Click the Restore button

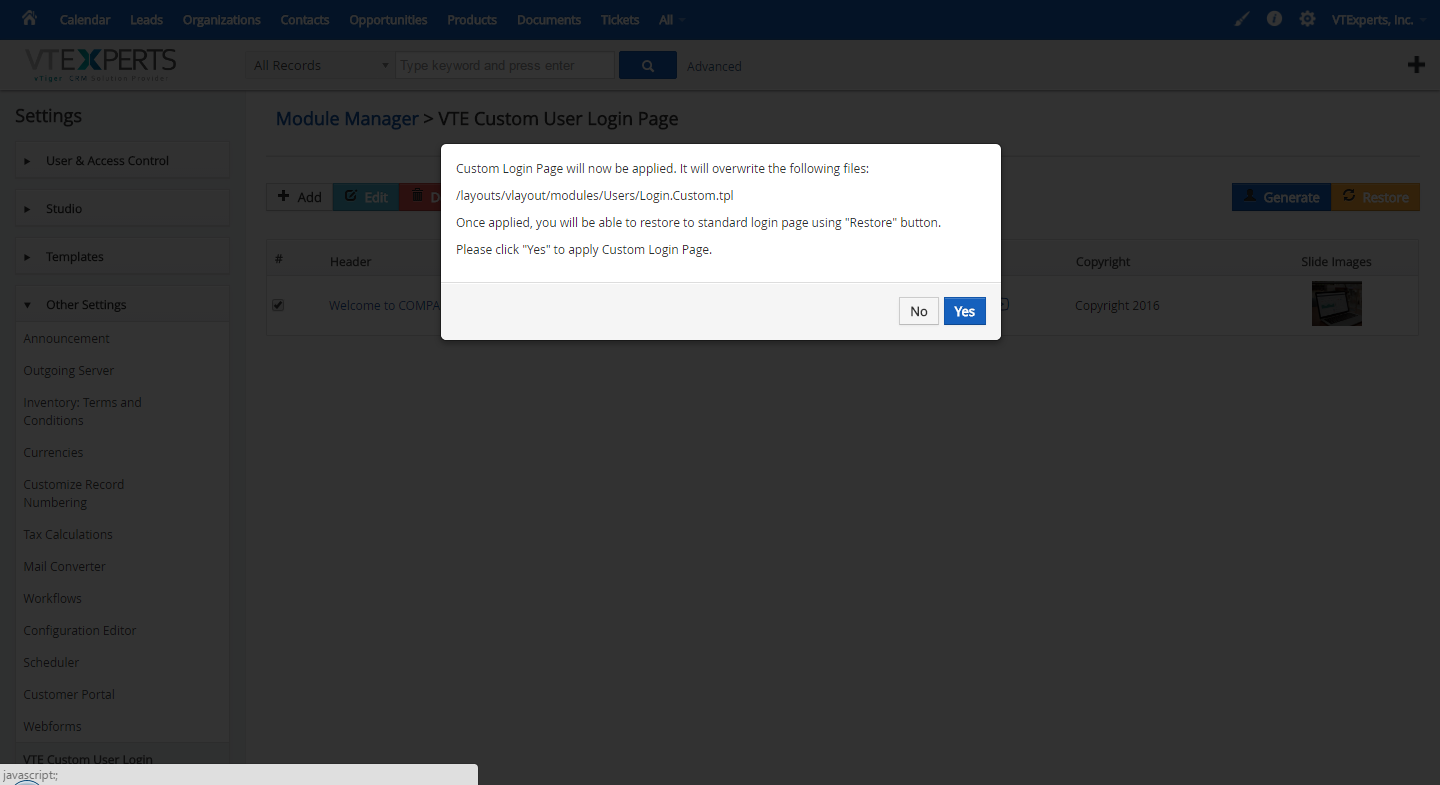(1376, 197)
